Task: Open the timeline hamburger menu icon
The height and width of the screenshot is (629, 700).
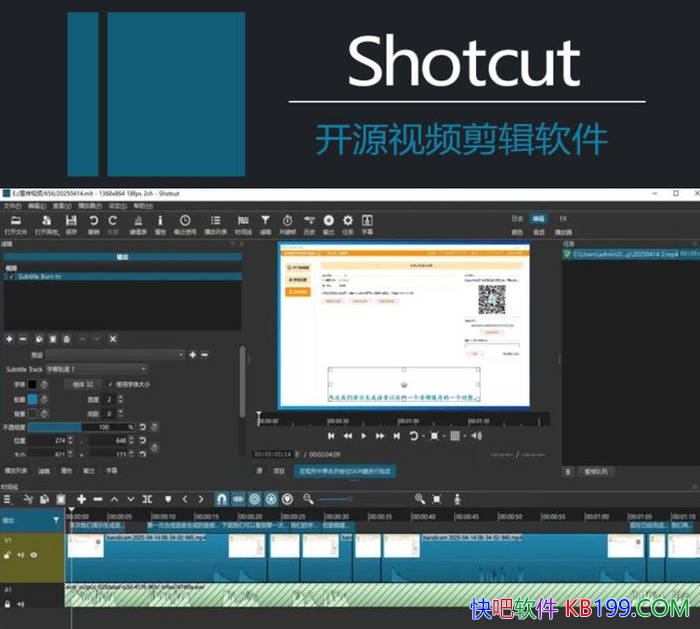Action: [x=7, y=499]
